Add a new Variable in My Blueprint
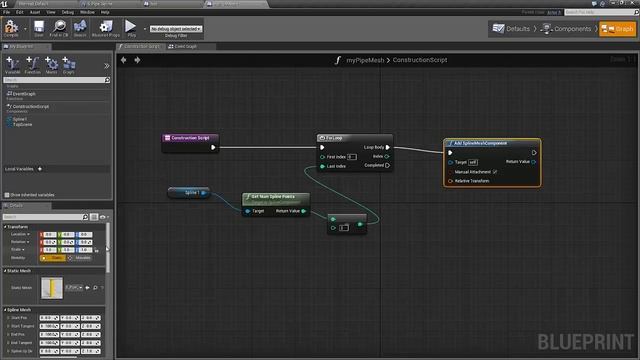640x360 pixels. [12, 65]
